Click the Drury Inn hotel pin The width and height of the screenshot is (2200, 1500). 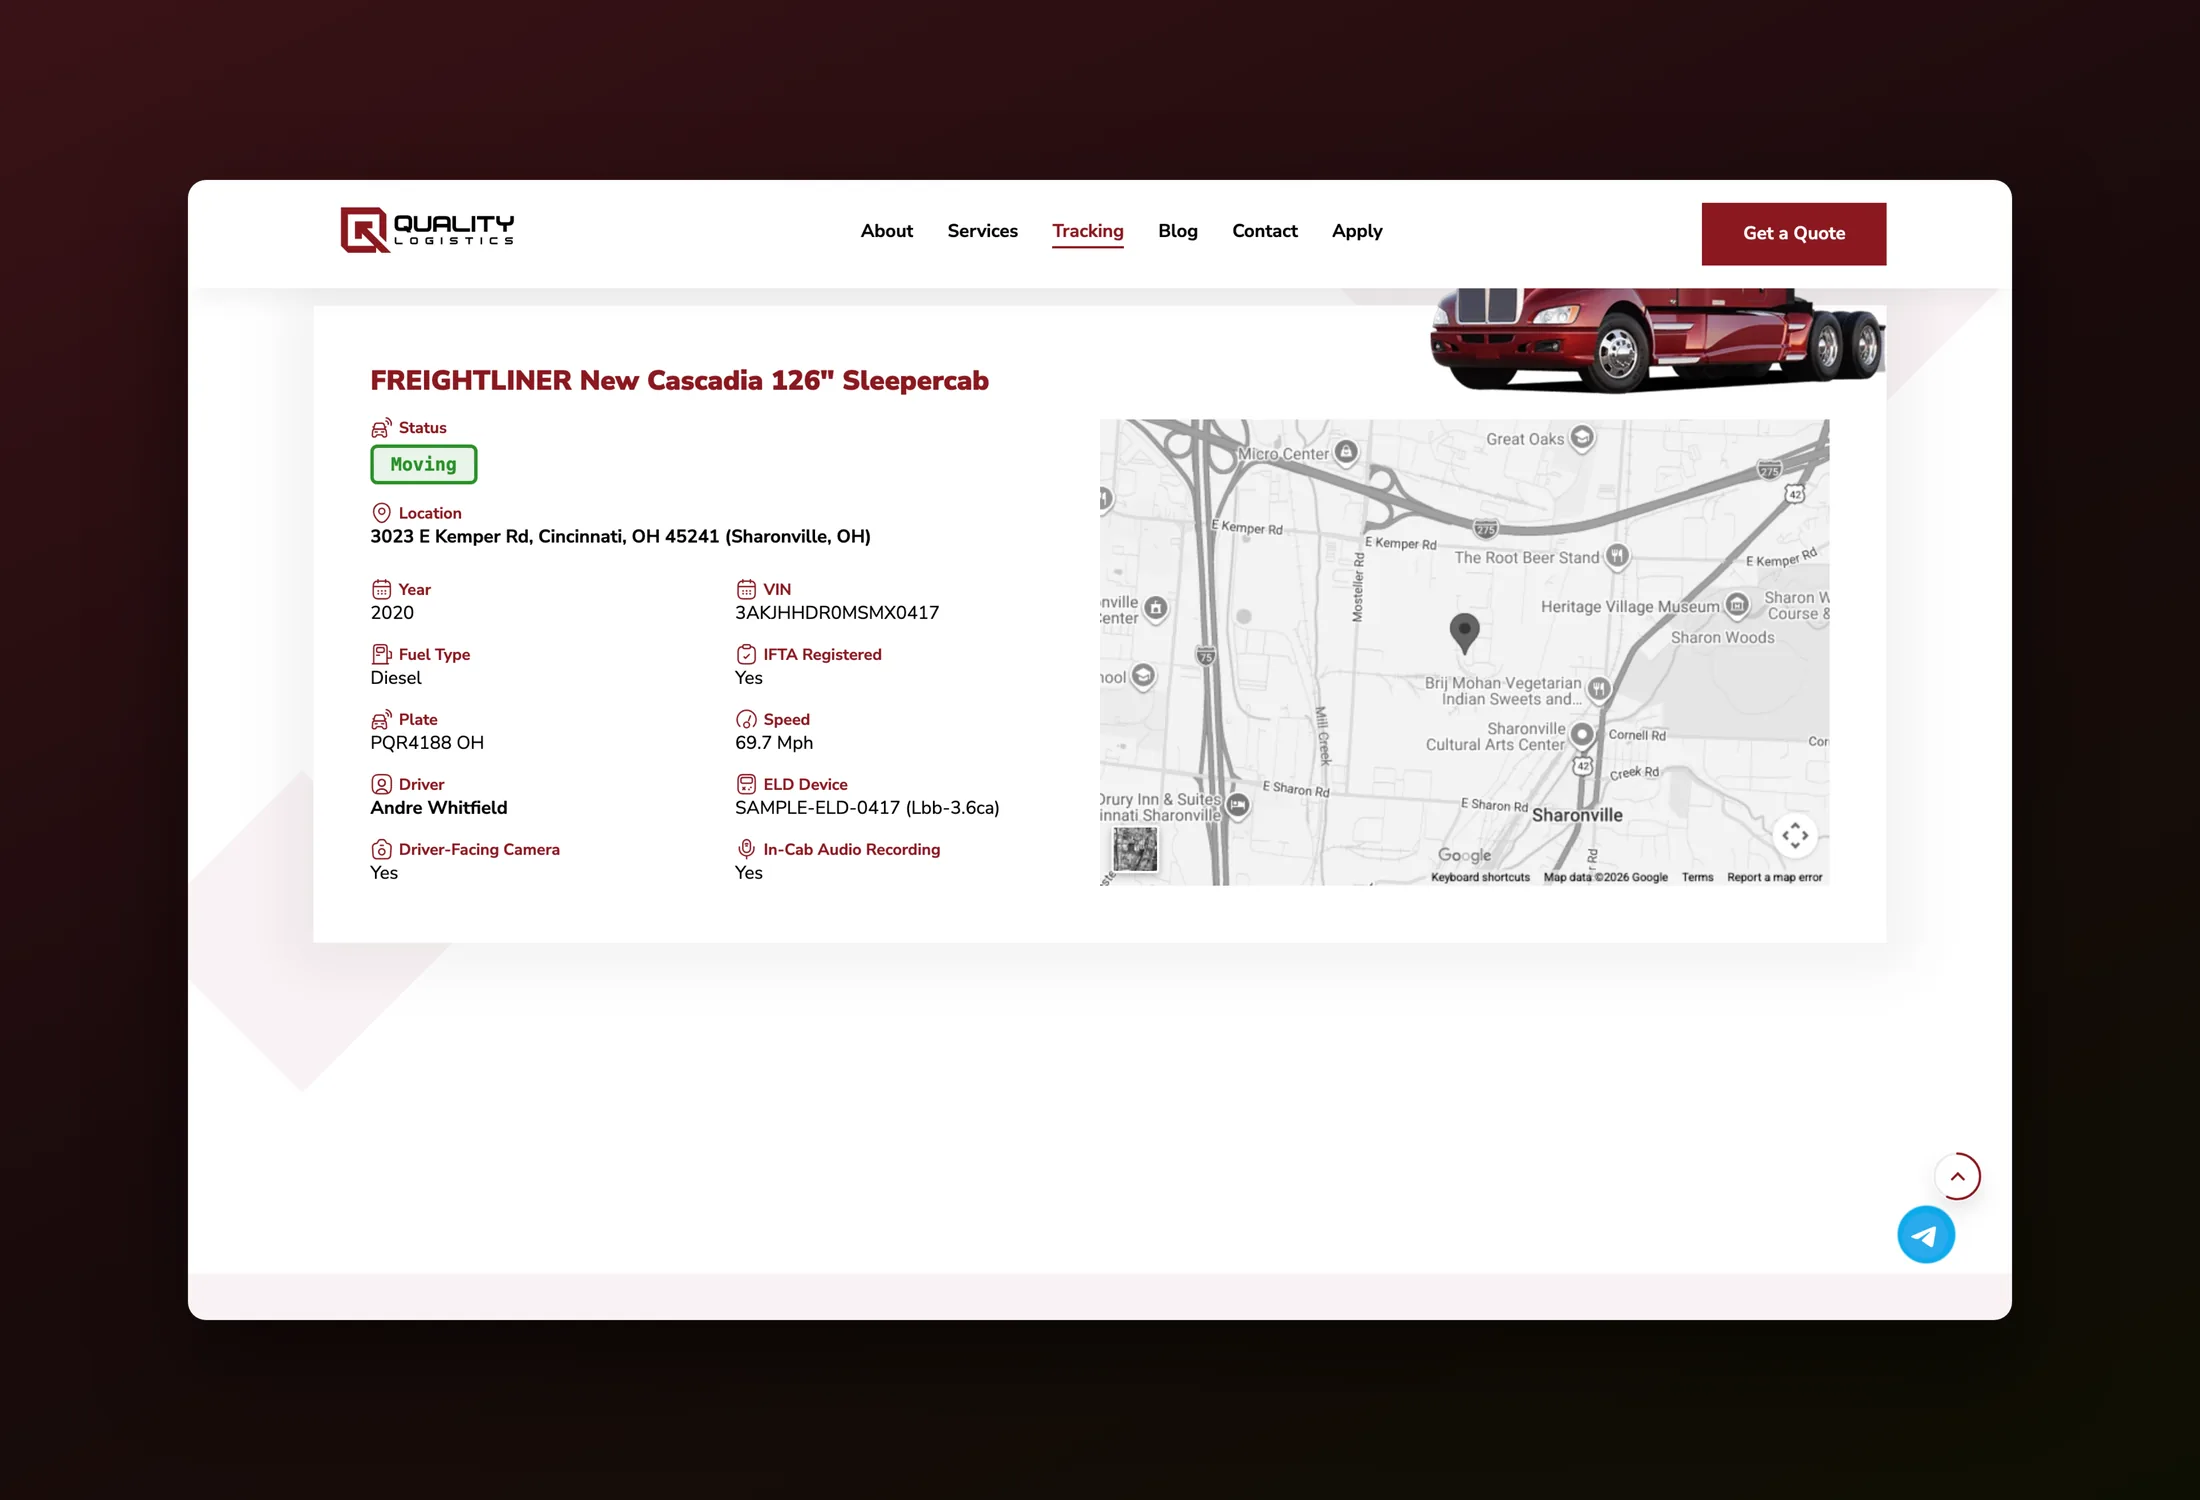coord(1237,805)
